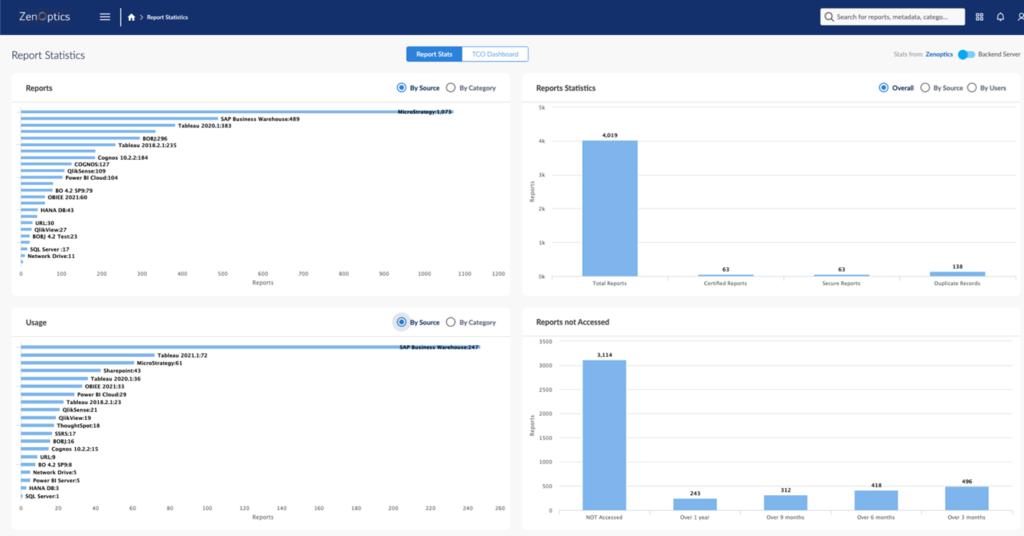Click BOBJ:296 label in Reports

pos(155,138)
